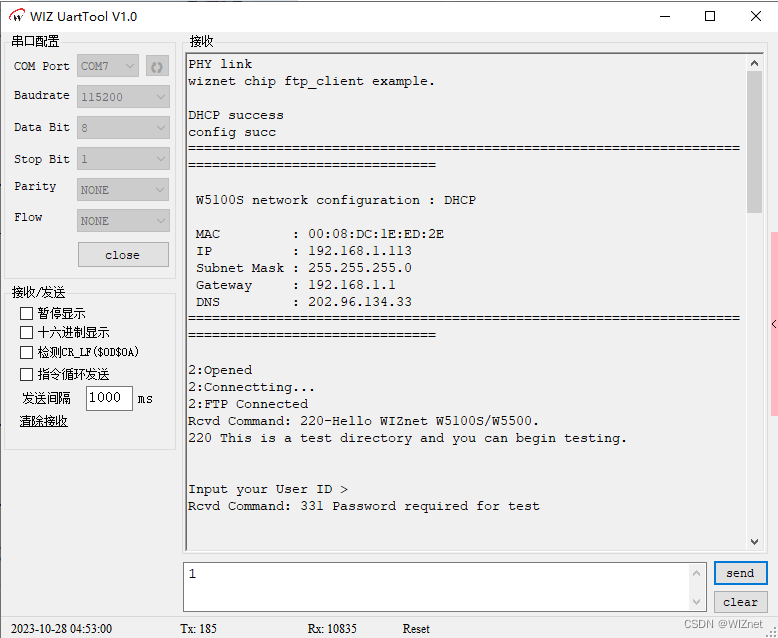This screenshot has height=638, width=778.
Task: Click 'wiznet chip ftp_client example.' line
Action: coord(312,81)
